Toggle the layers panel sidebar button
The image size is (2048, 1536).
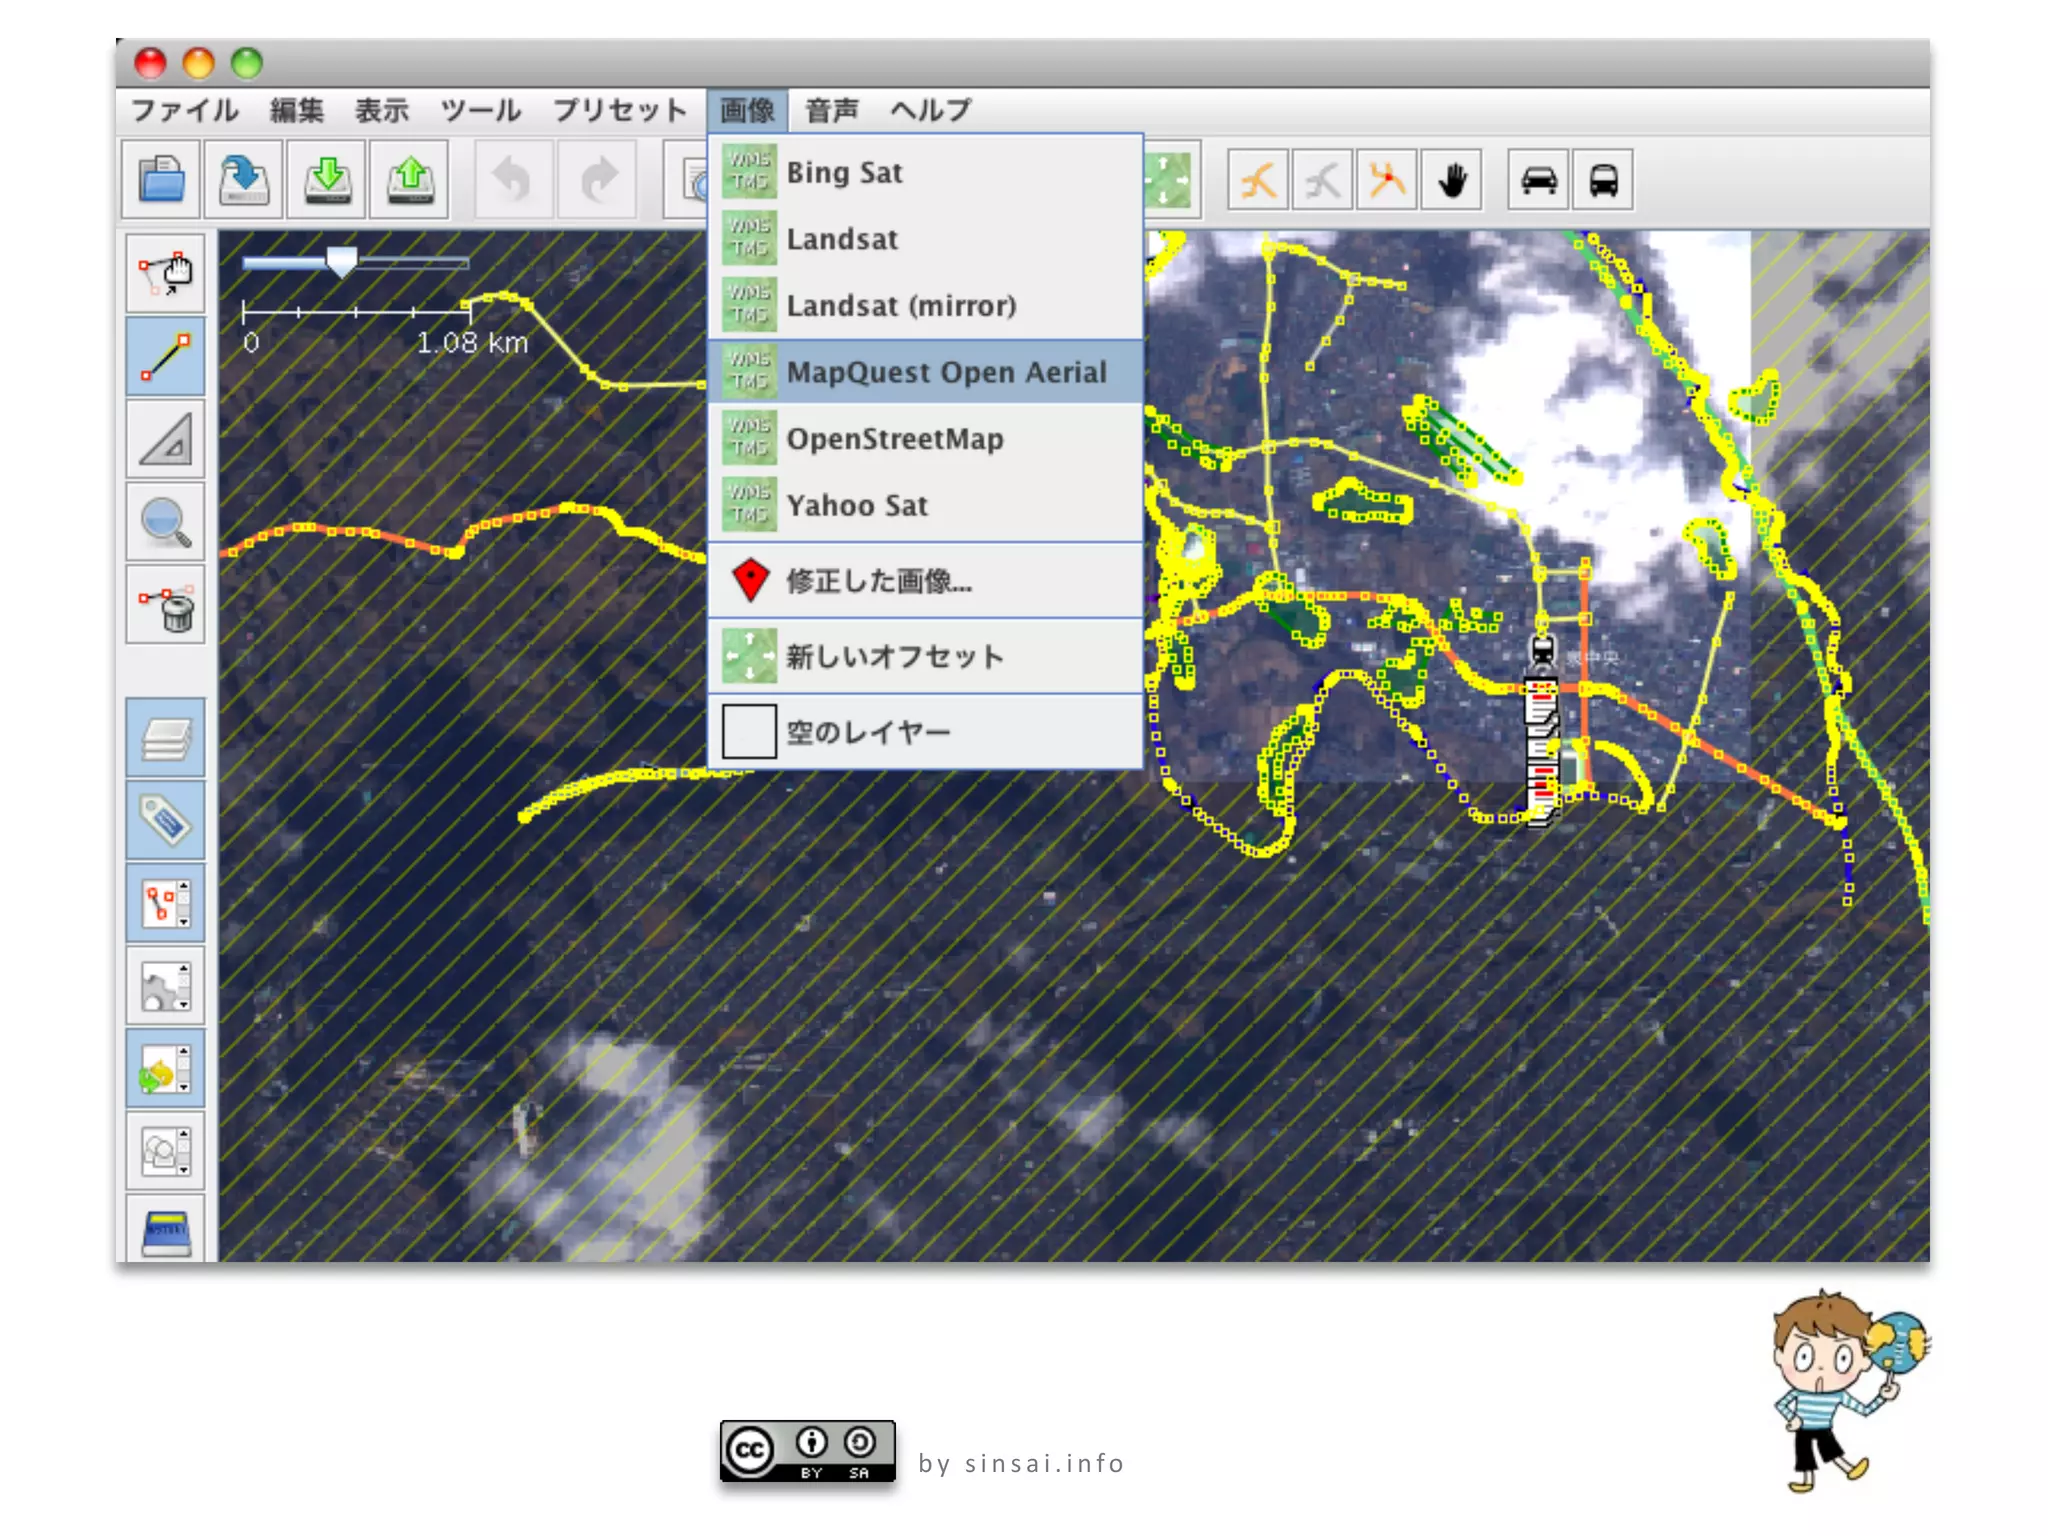click(x=166, y=739)
